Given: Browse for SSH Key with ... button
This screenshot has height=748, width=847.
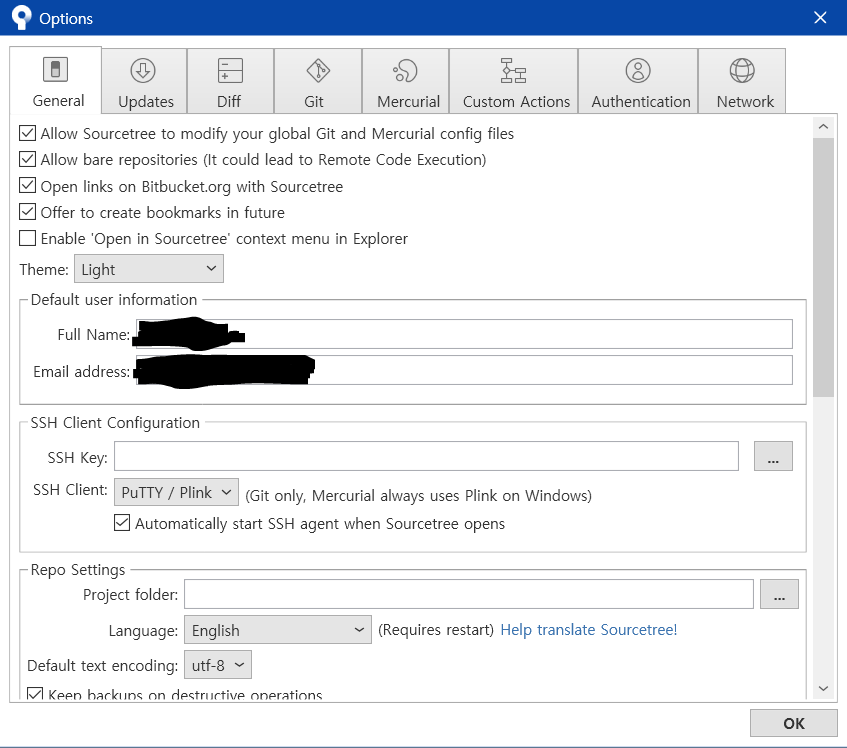Looking at the screenshot, I should tap(773, 456).
